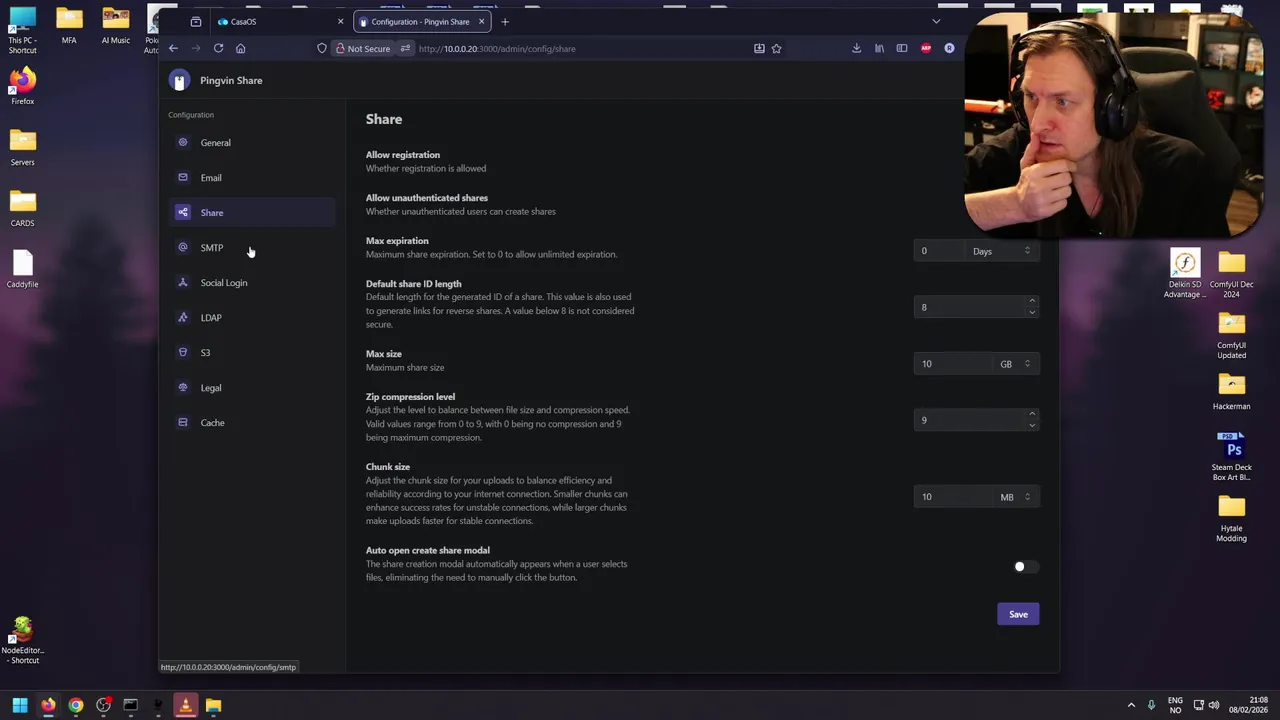The image size is (1280, 720).
Task: Click the Pingvin Share logo icon
Action: coord(179,81)
